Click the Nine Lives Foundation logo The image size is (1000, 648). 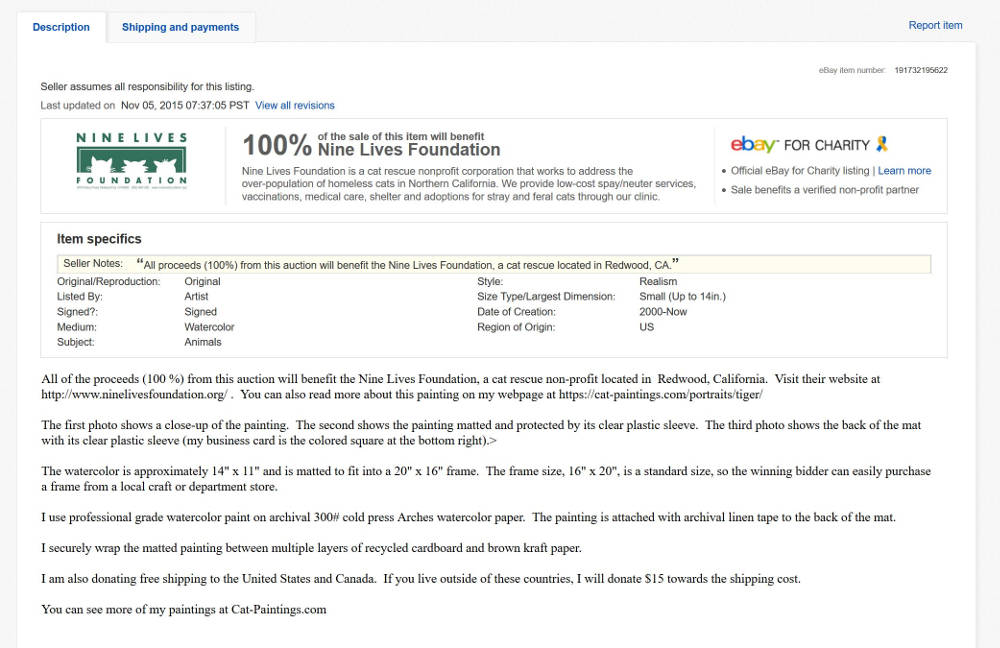[x=131, y=161]
